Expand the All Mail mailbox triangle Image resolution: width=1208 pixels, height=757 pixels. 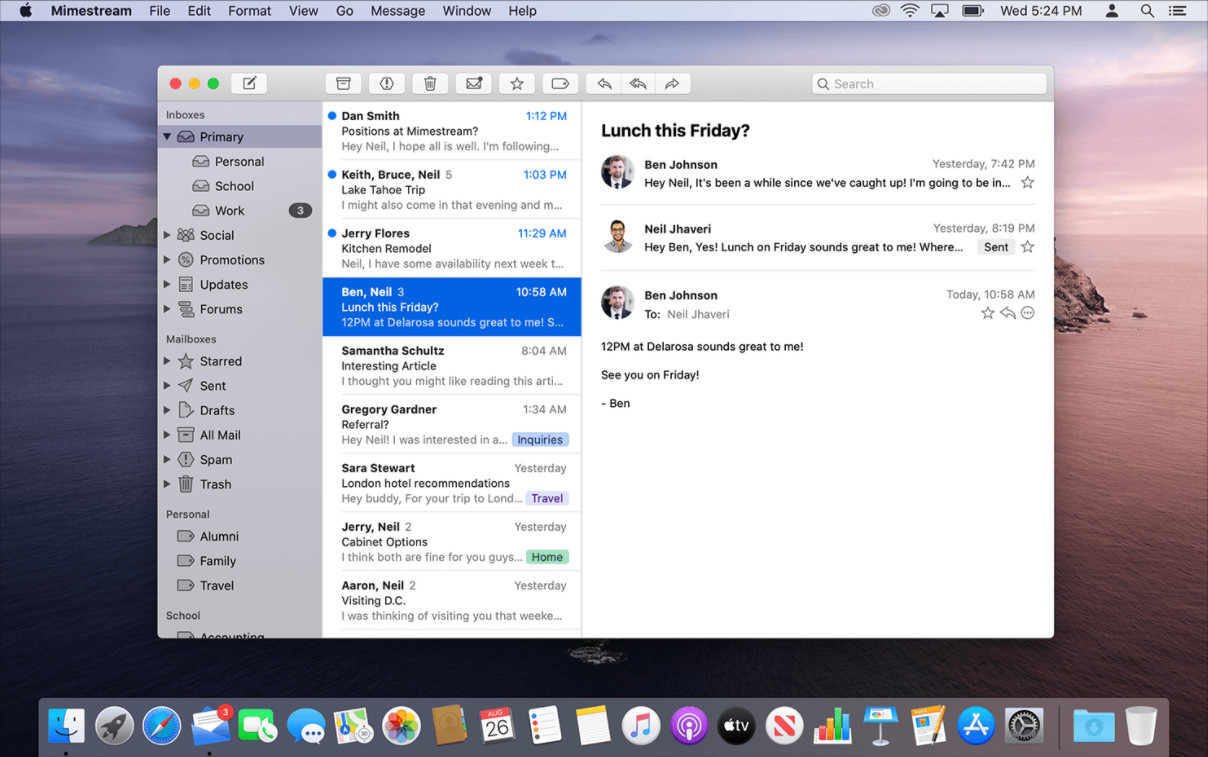coord(167,435)
